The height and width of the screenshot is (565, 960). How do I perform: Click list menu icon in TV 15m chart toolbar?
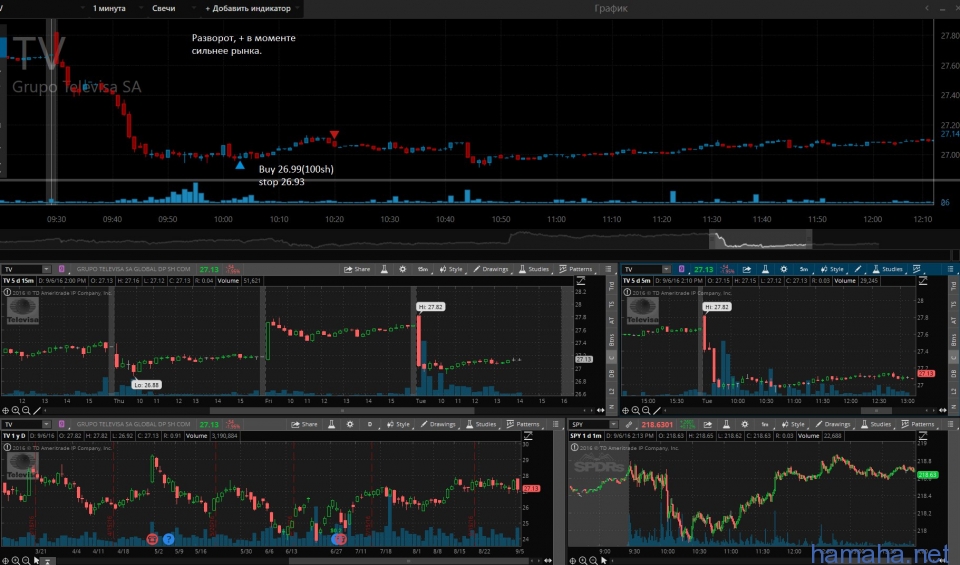[x=608, y=269]
